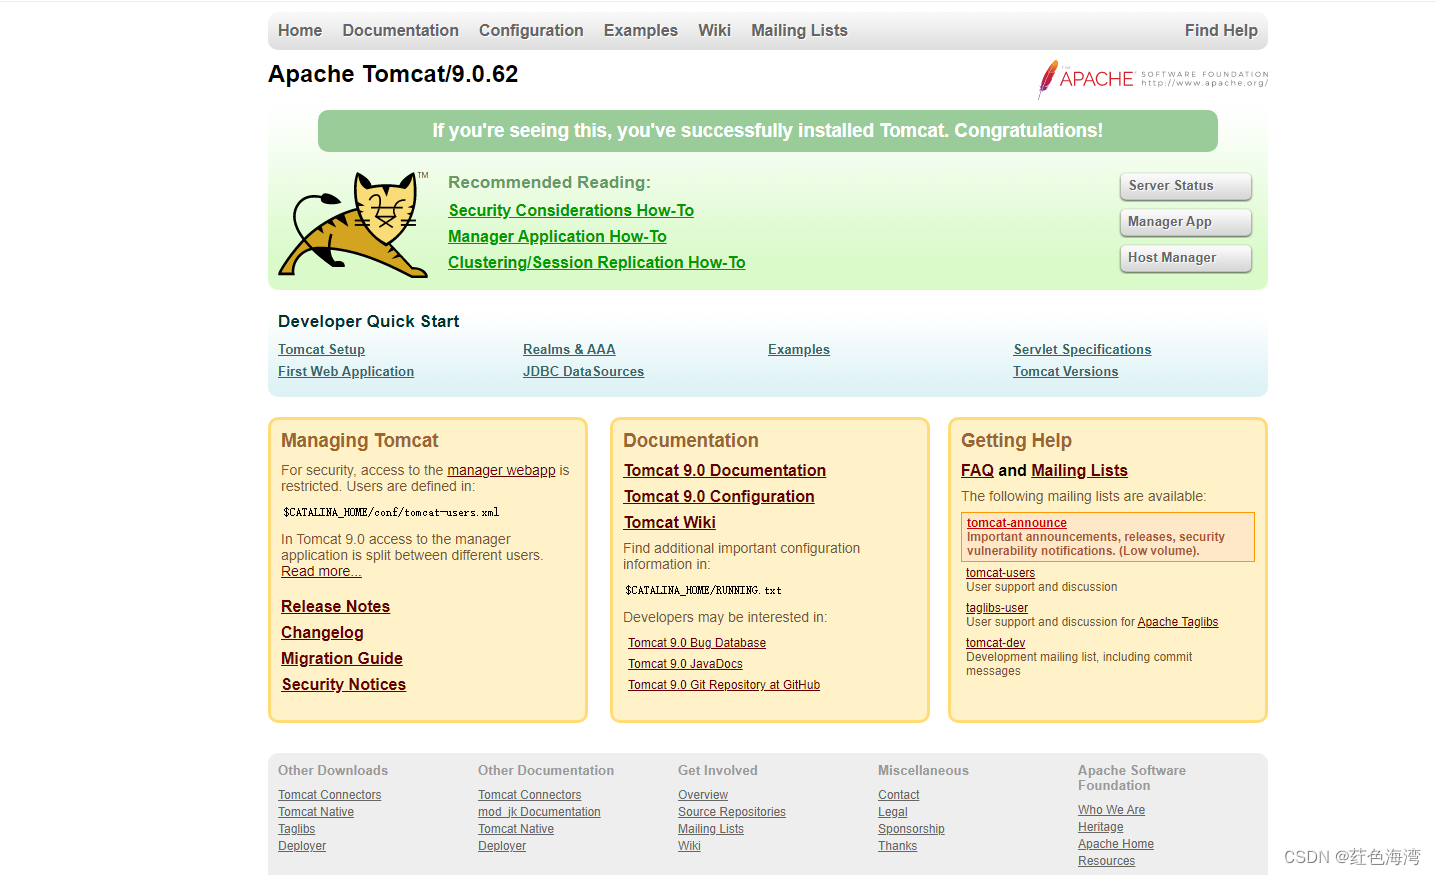Open the taglibs-user mailing list link
The height and width of the screenshot is (875, 1436).
(997, 608)
